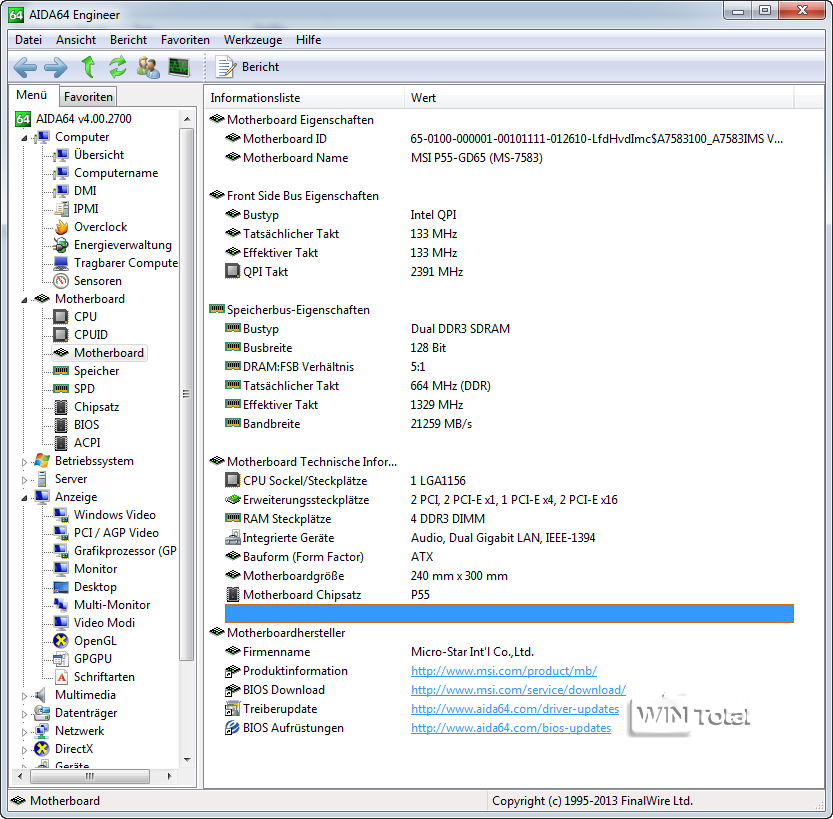Click the users icon in toolbar
Screen dimensions: 833x819
tap(148, 67)
